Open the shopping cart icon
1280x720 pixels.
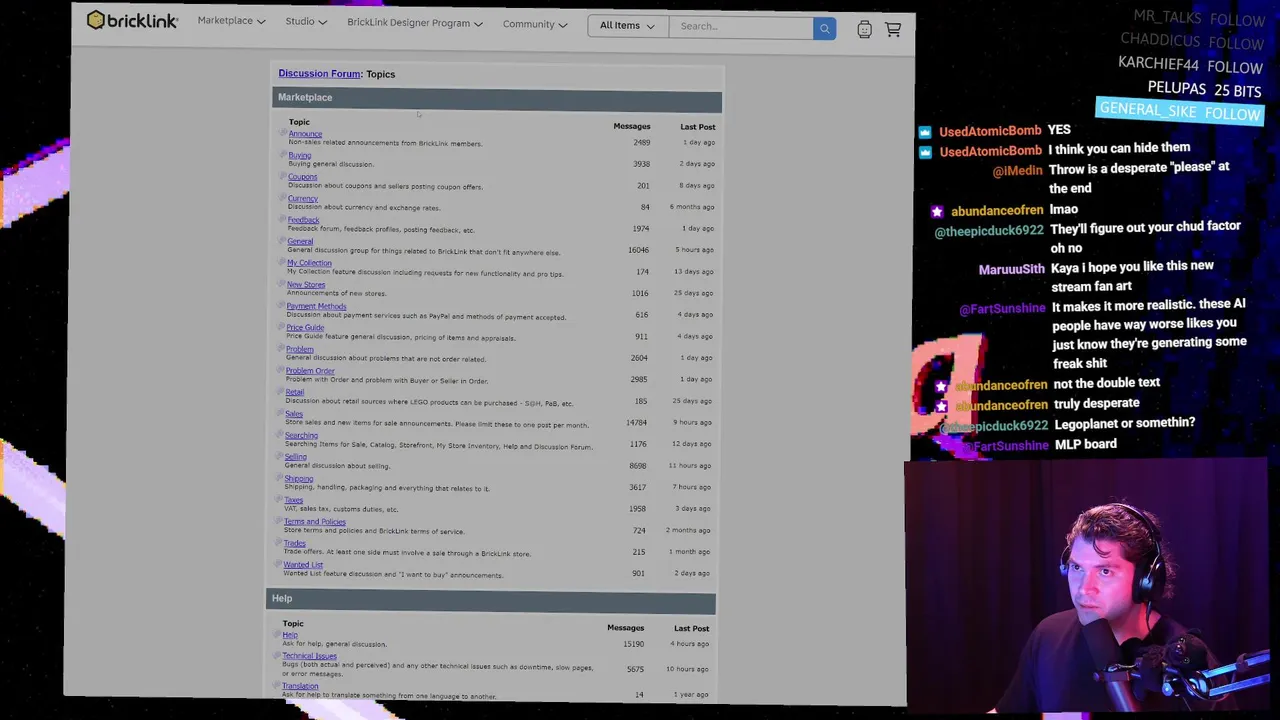click(893, 30)
